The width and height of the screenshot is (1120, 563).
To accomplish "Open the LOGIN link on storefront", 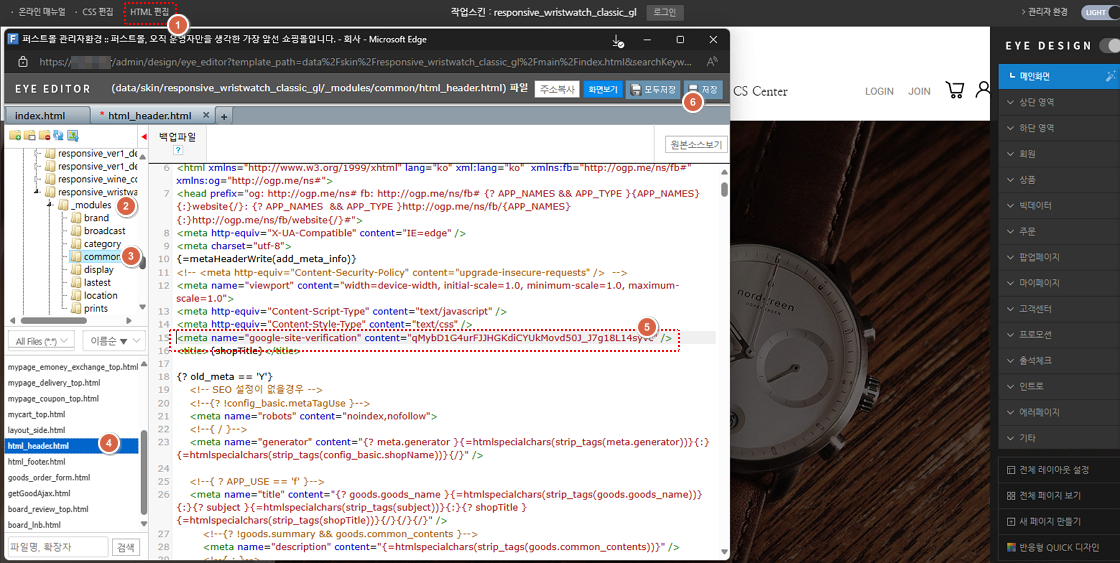I will 879,91.
